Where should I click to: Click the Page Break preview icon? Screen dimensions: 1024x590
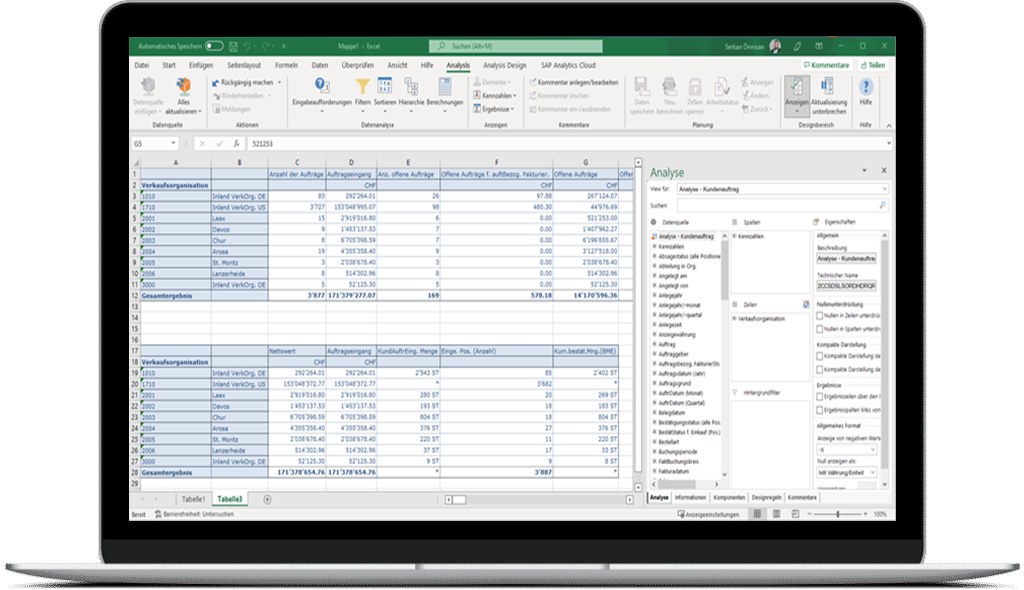pyautogui.click(x=795, y=514)
